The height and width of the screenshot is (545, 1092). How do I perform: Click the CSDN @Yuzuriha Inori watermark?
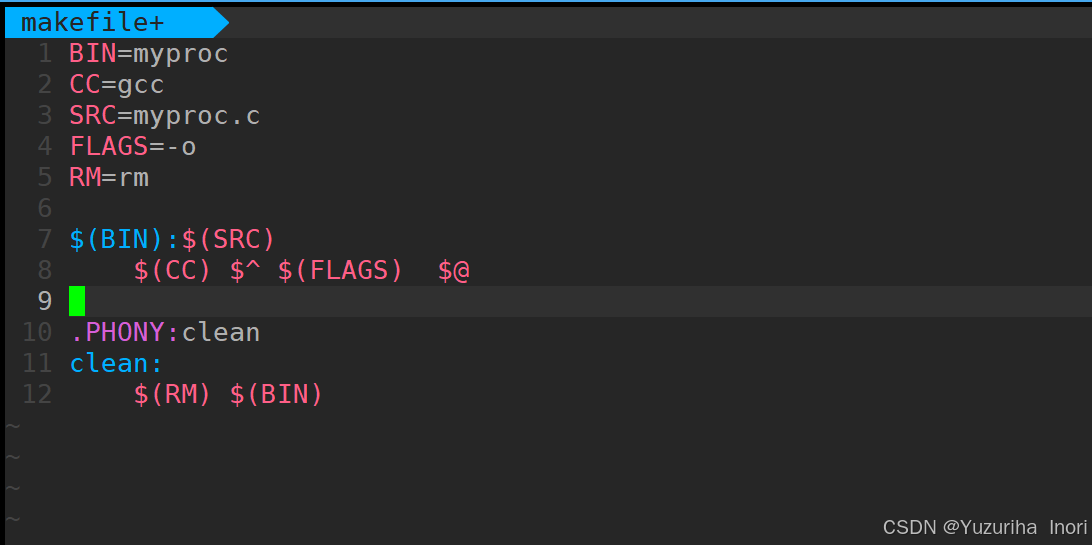985,527
